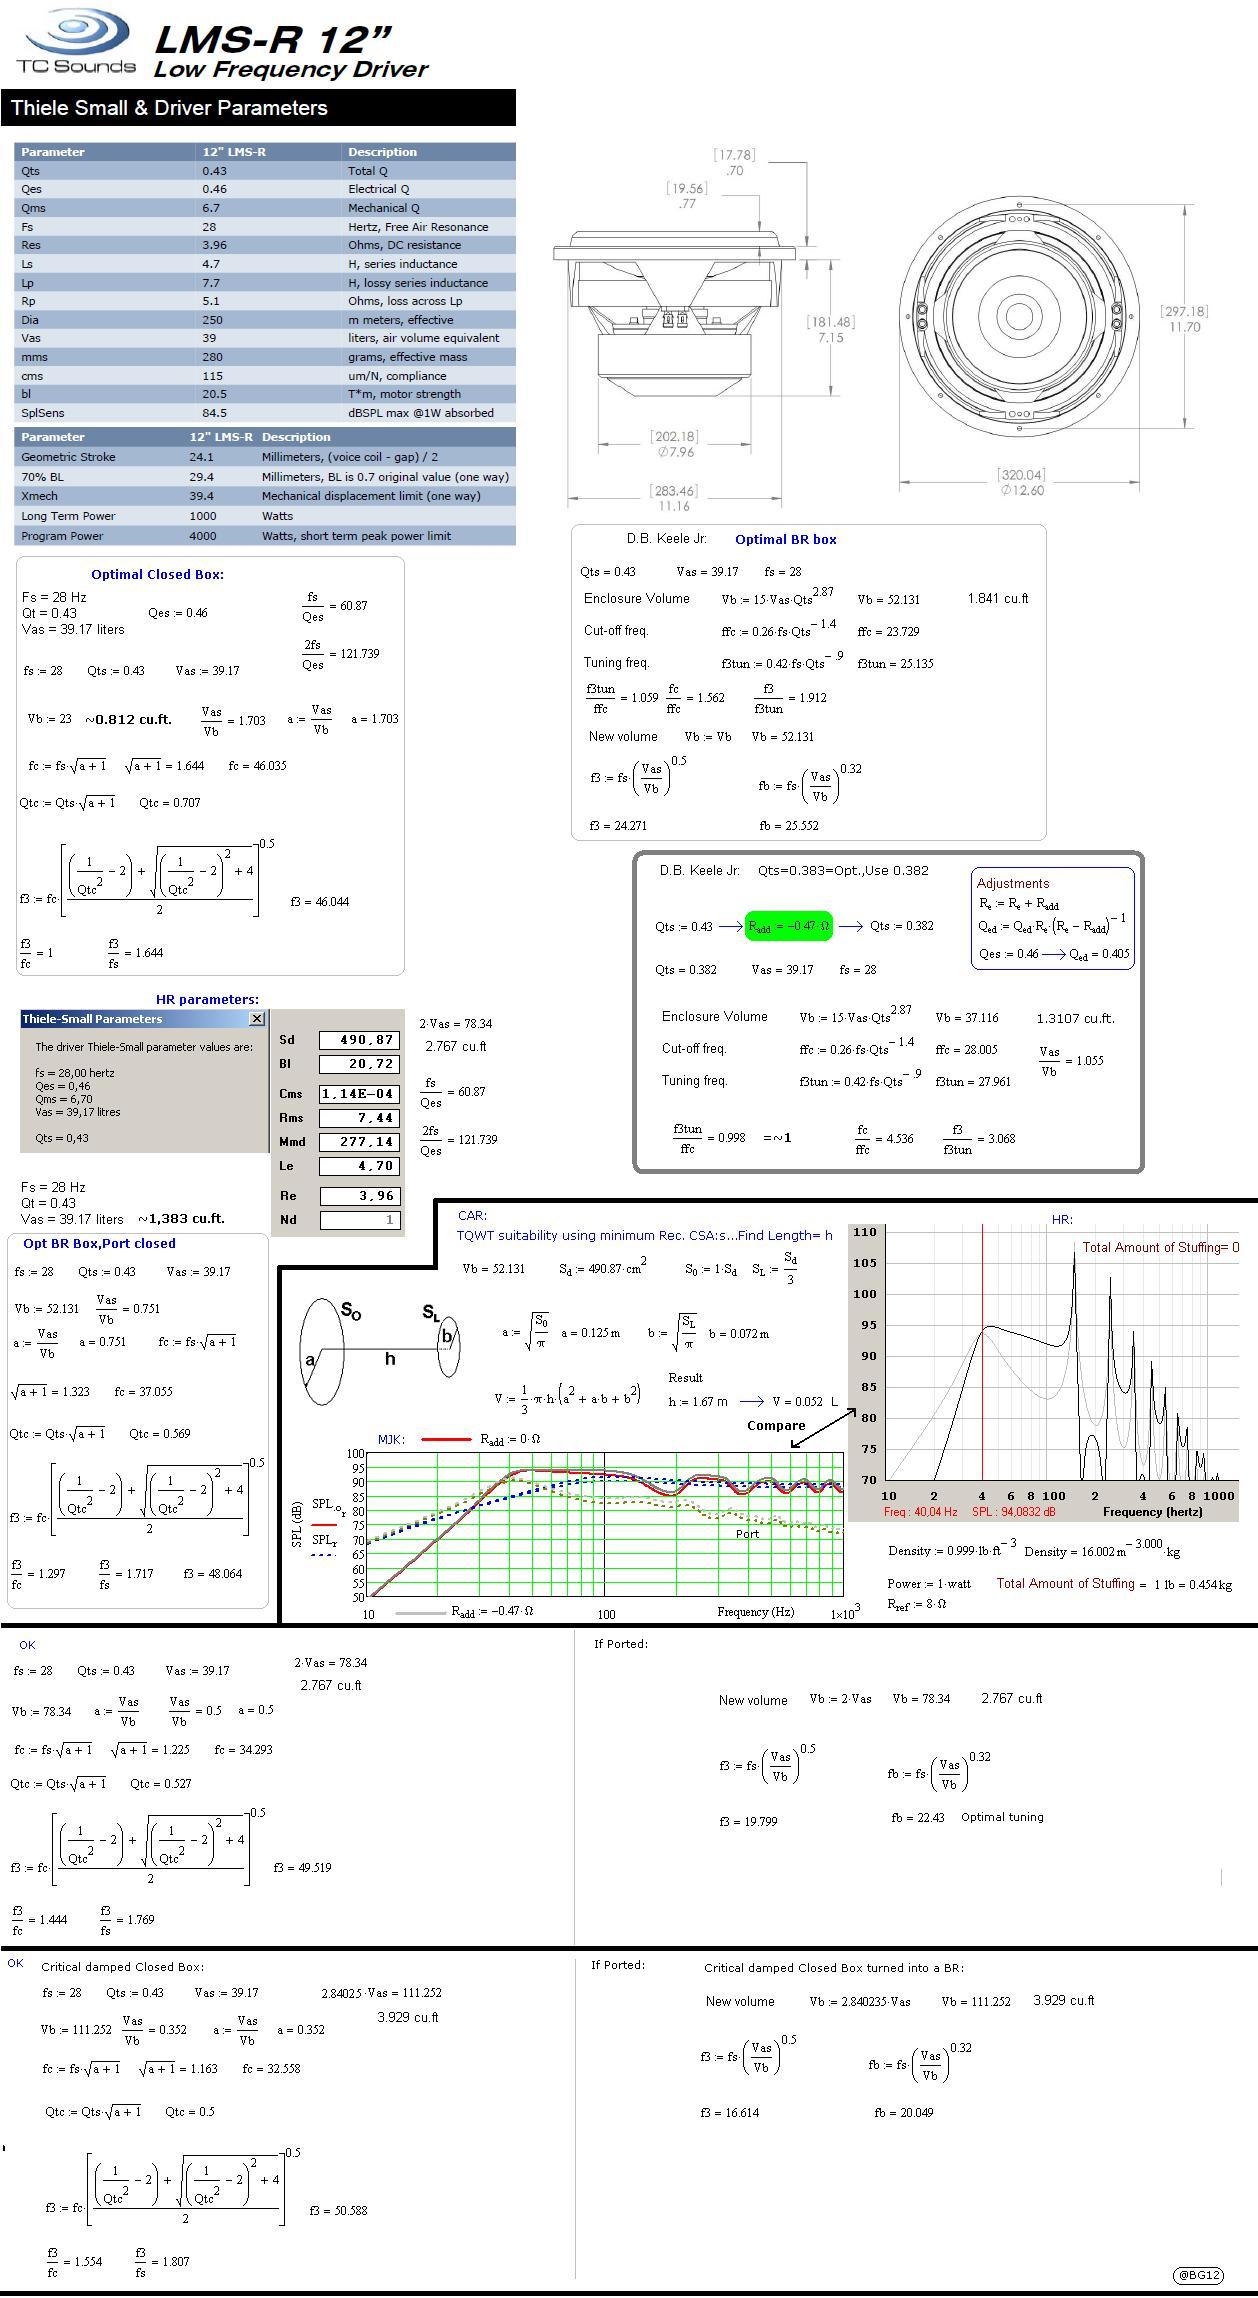The width and height of the screenshot is (1258, 2298).
Task: Click the TC Sounds logo
Action: click(76, 42)
